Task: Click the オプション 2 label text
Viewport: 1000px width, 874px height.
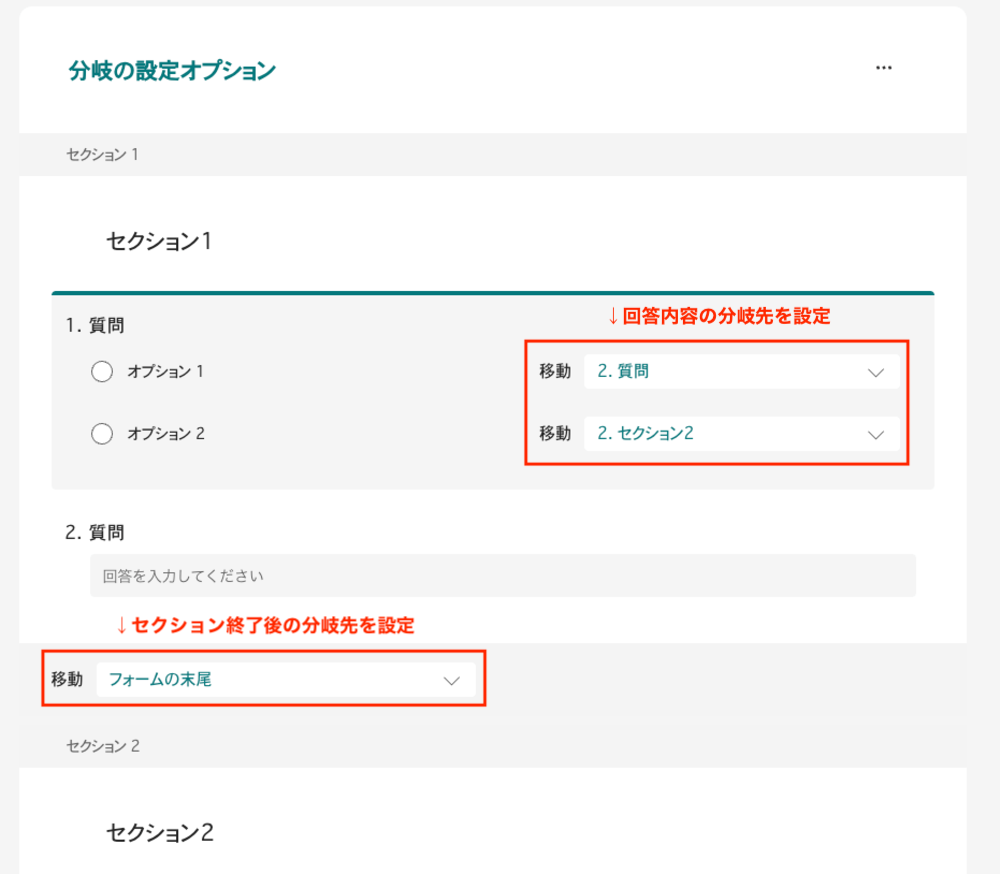Action: pos(165,434)
